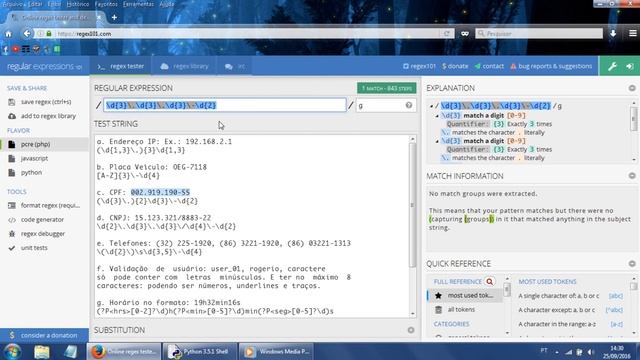Select javascript flavor
This screenshot has width=640, height=360.
pos(34,158)
